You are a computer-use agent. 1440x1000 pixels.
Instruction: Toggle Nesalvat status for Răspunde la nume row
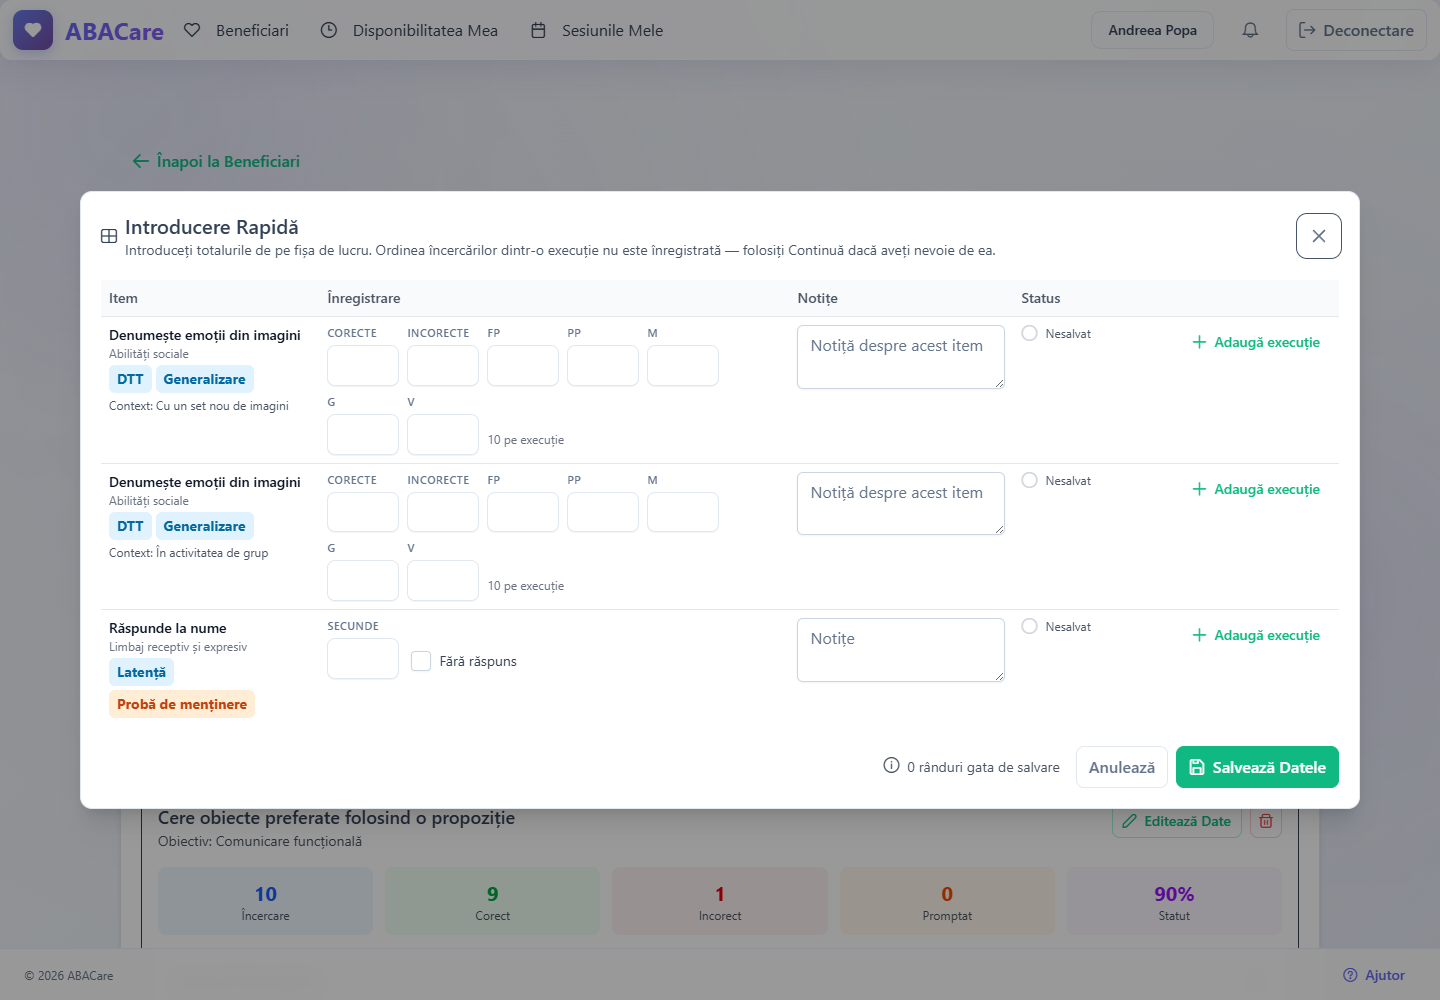(1029, 626)
